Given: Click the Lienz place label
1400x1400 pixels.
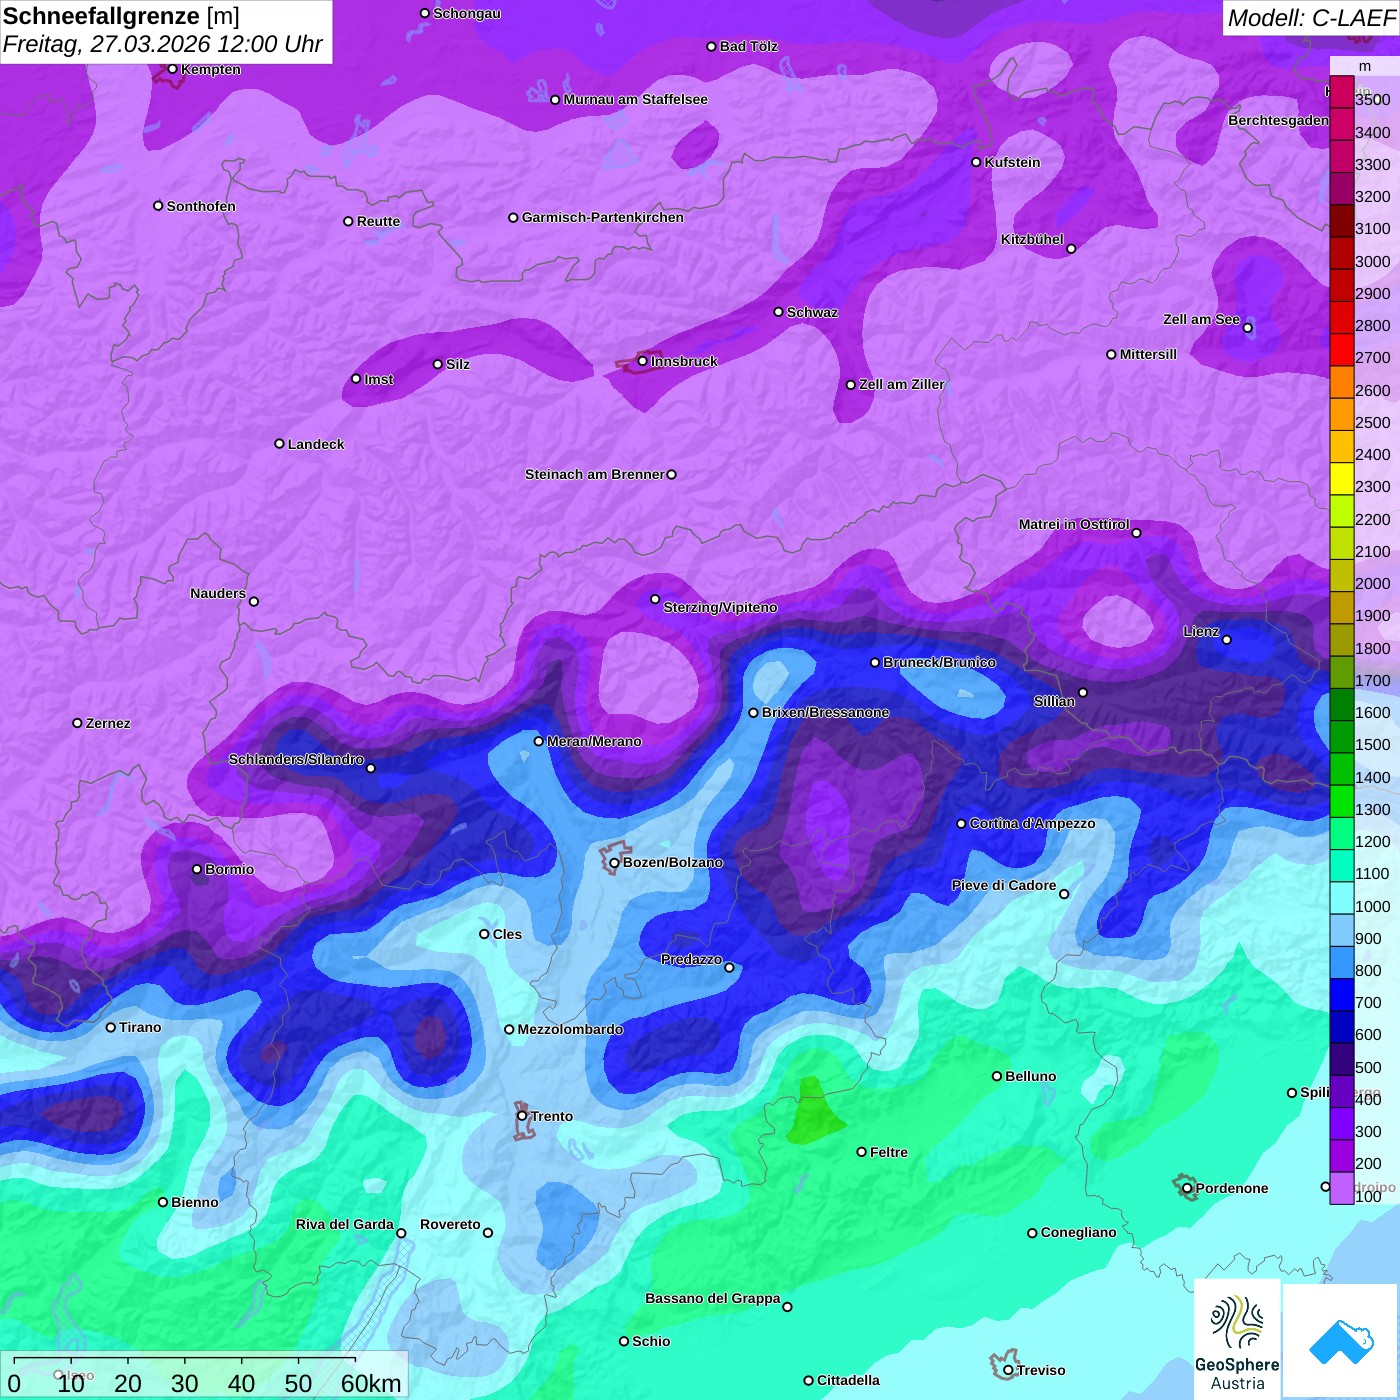Looking at the screenshot, I should coord(1201,631).
